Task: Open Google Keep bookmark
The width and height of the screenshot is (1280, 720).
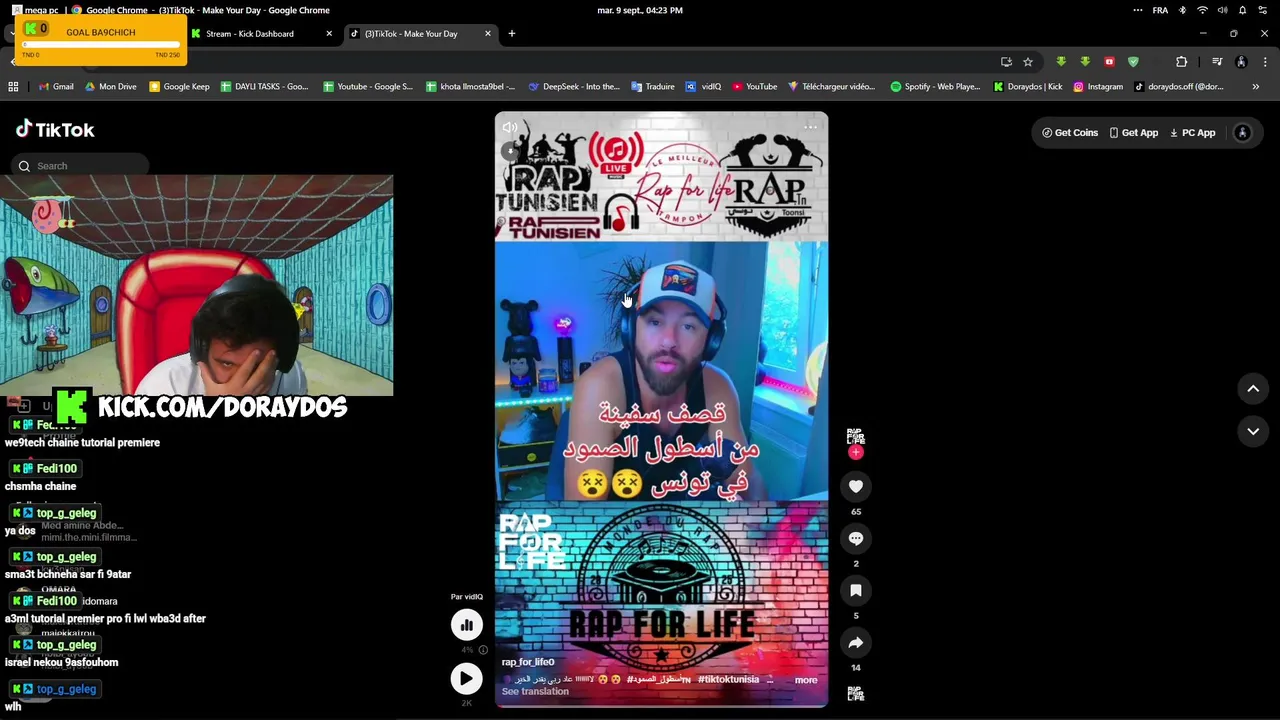Action: (x=179, y=87)
